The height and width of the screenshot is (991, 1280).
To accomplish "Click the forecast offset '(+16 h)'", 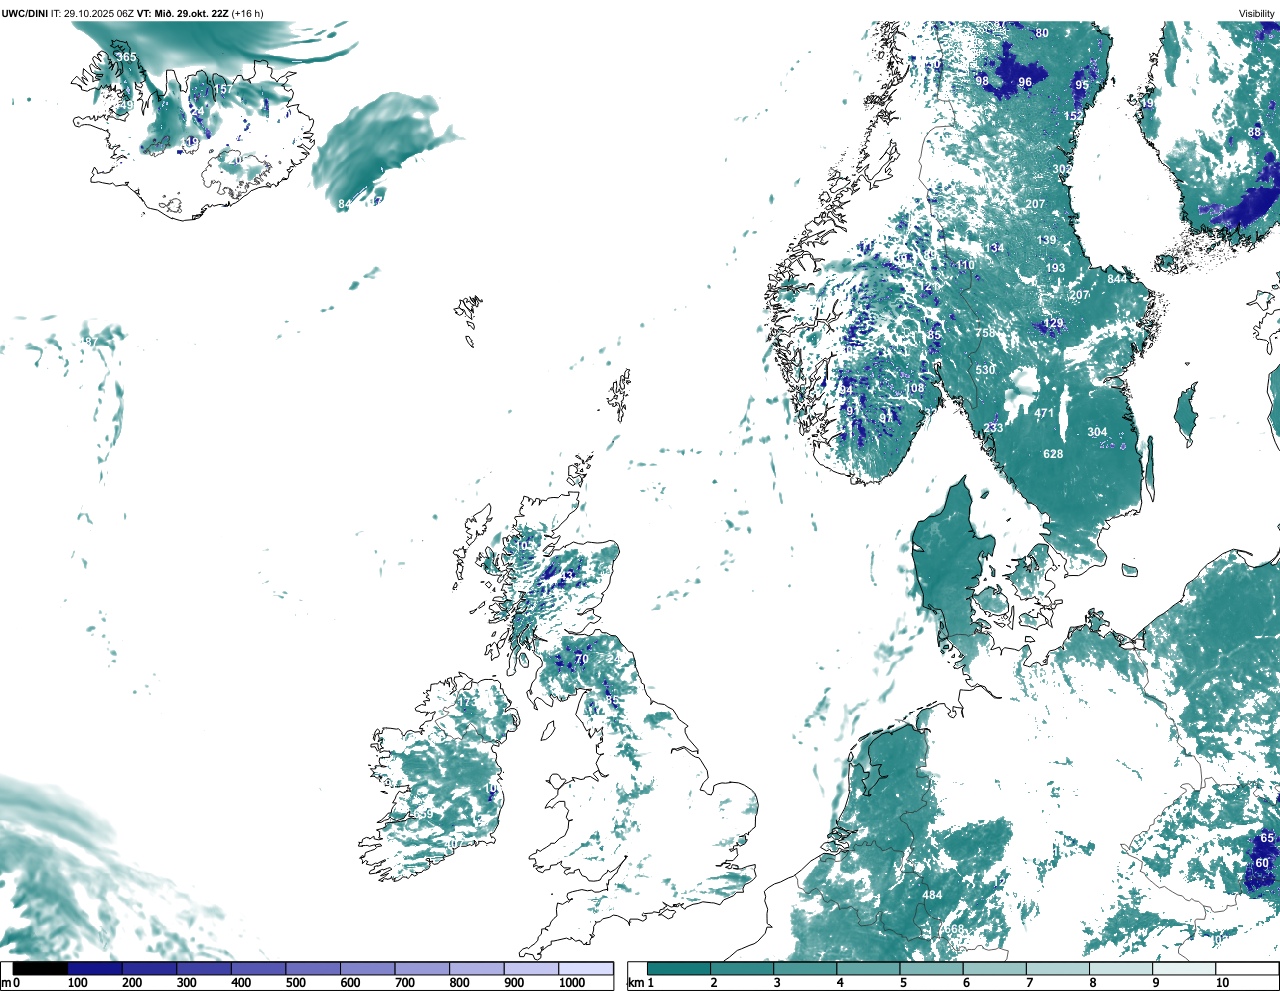I will coord(248,13).
